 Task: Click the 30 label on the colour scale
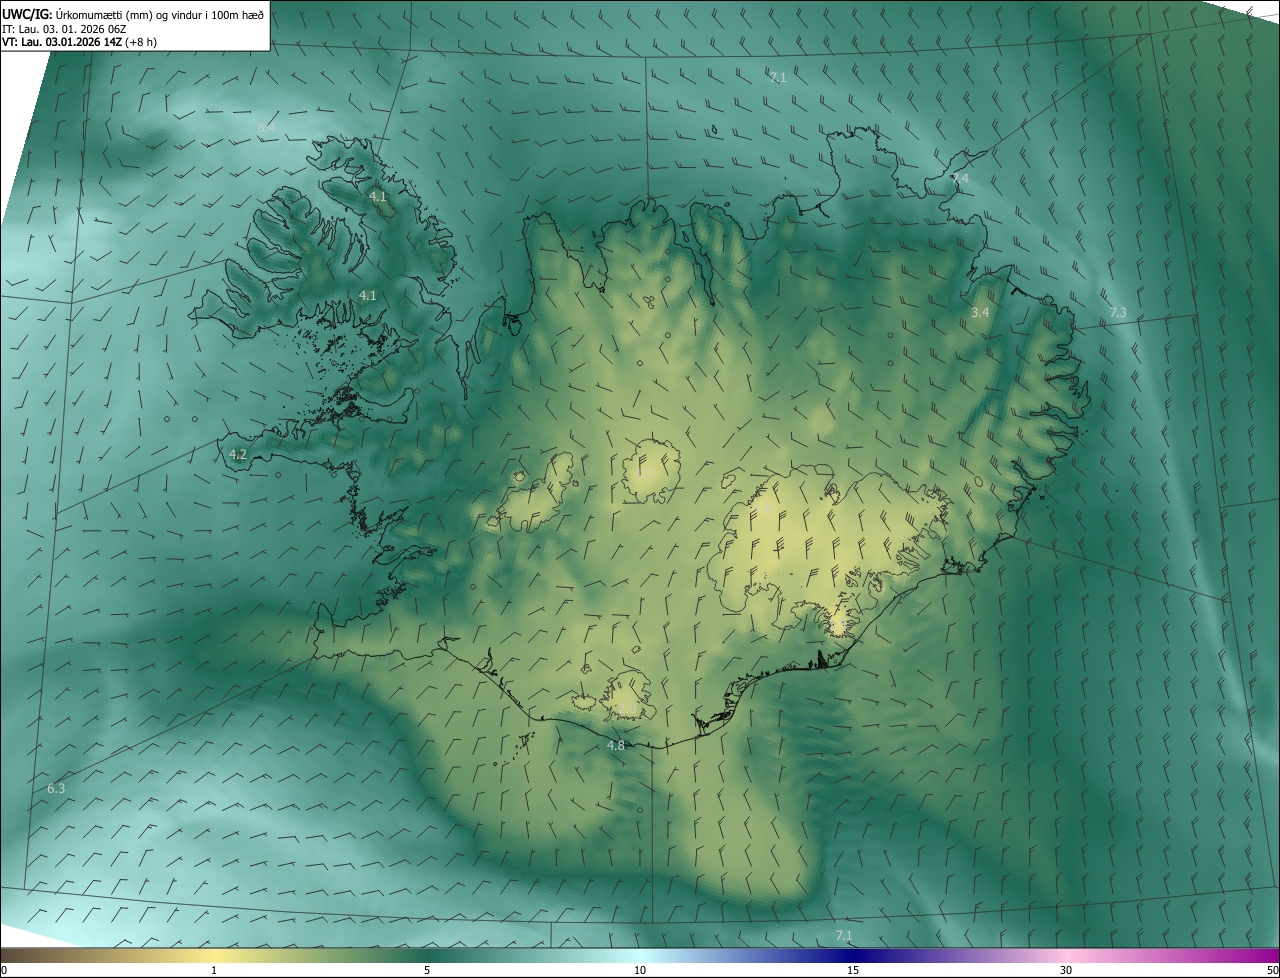point(1066,970)
